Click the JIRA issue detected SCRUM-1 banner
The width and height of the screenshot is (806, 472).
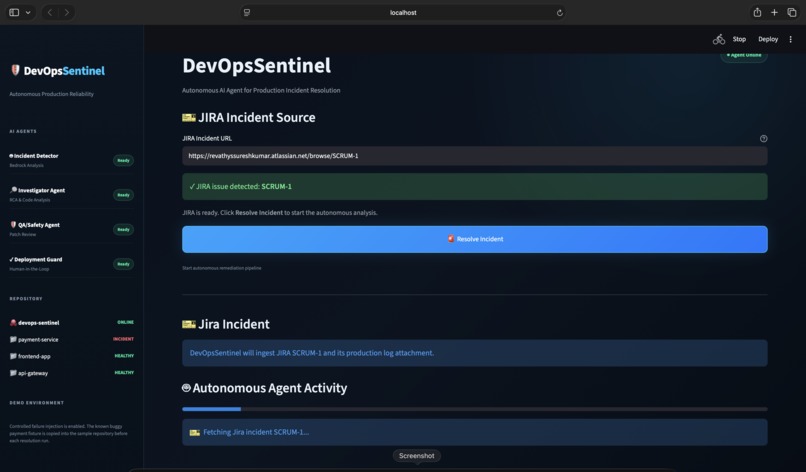(474, 186)
